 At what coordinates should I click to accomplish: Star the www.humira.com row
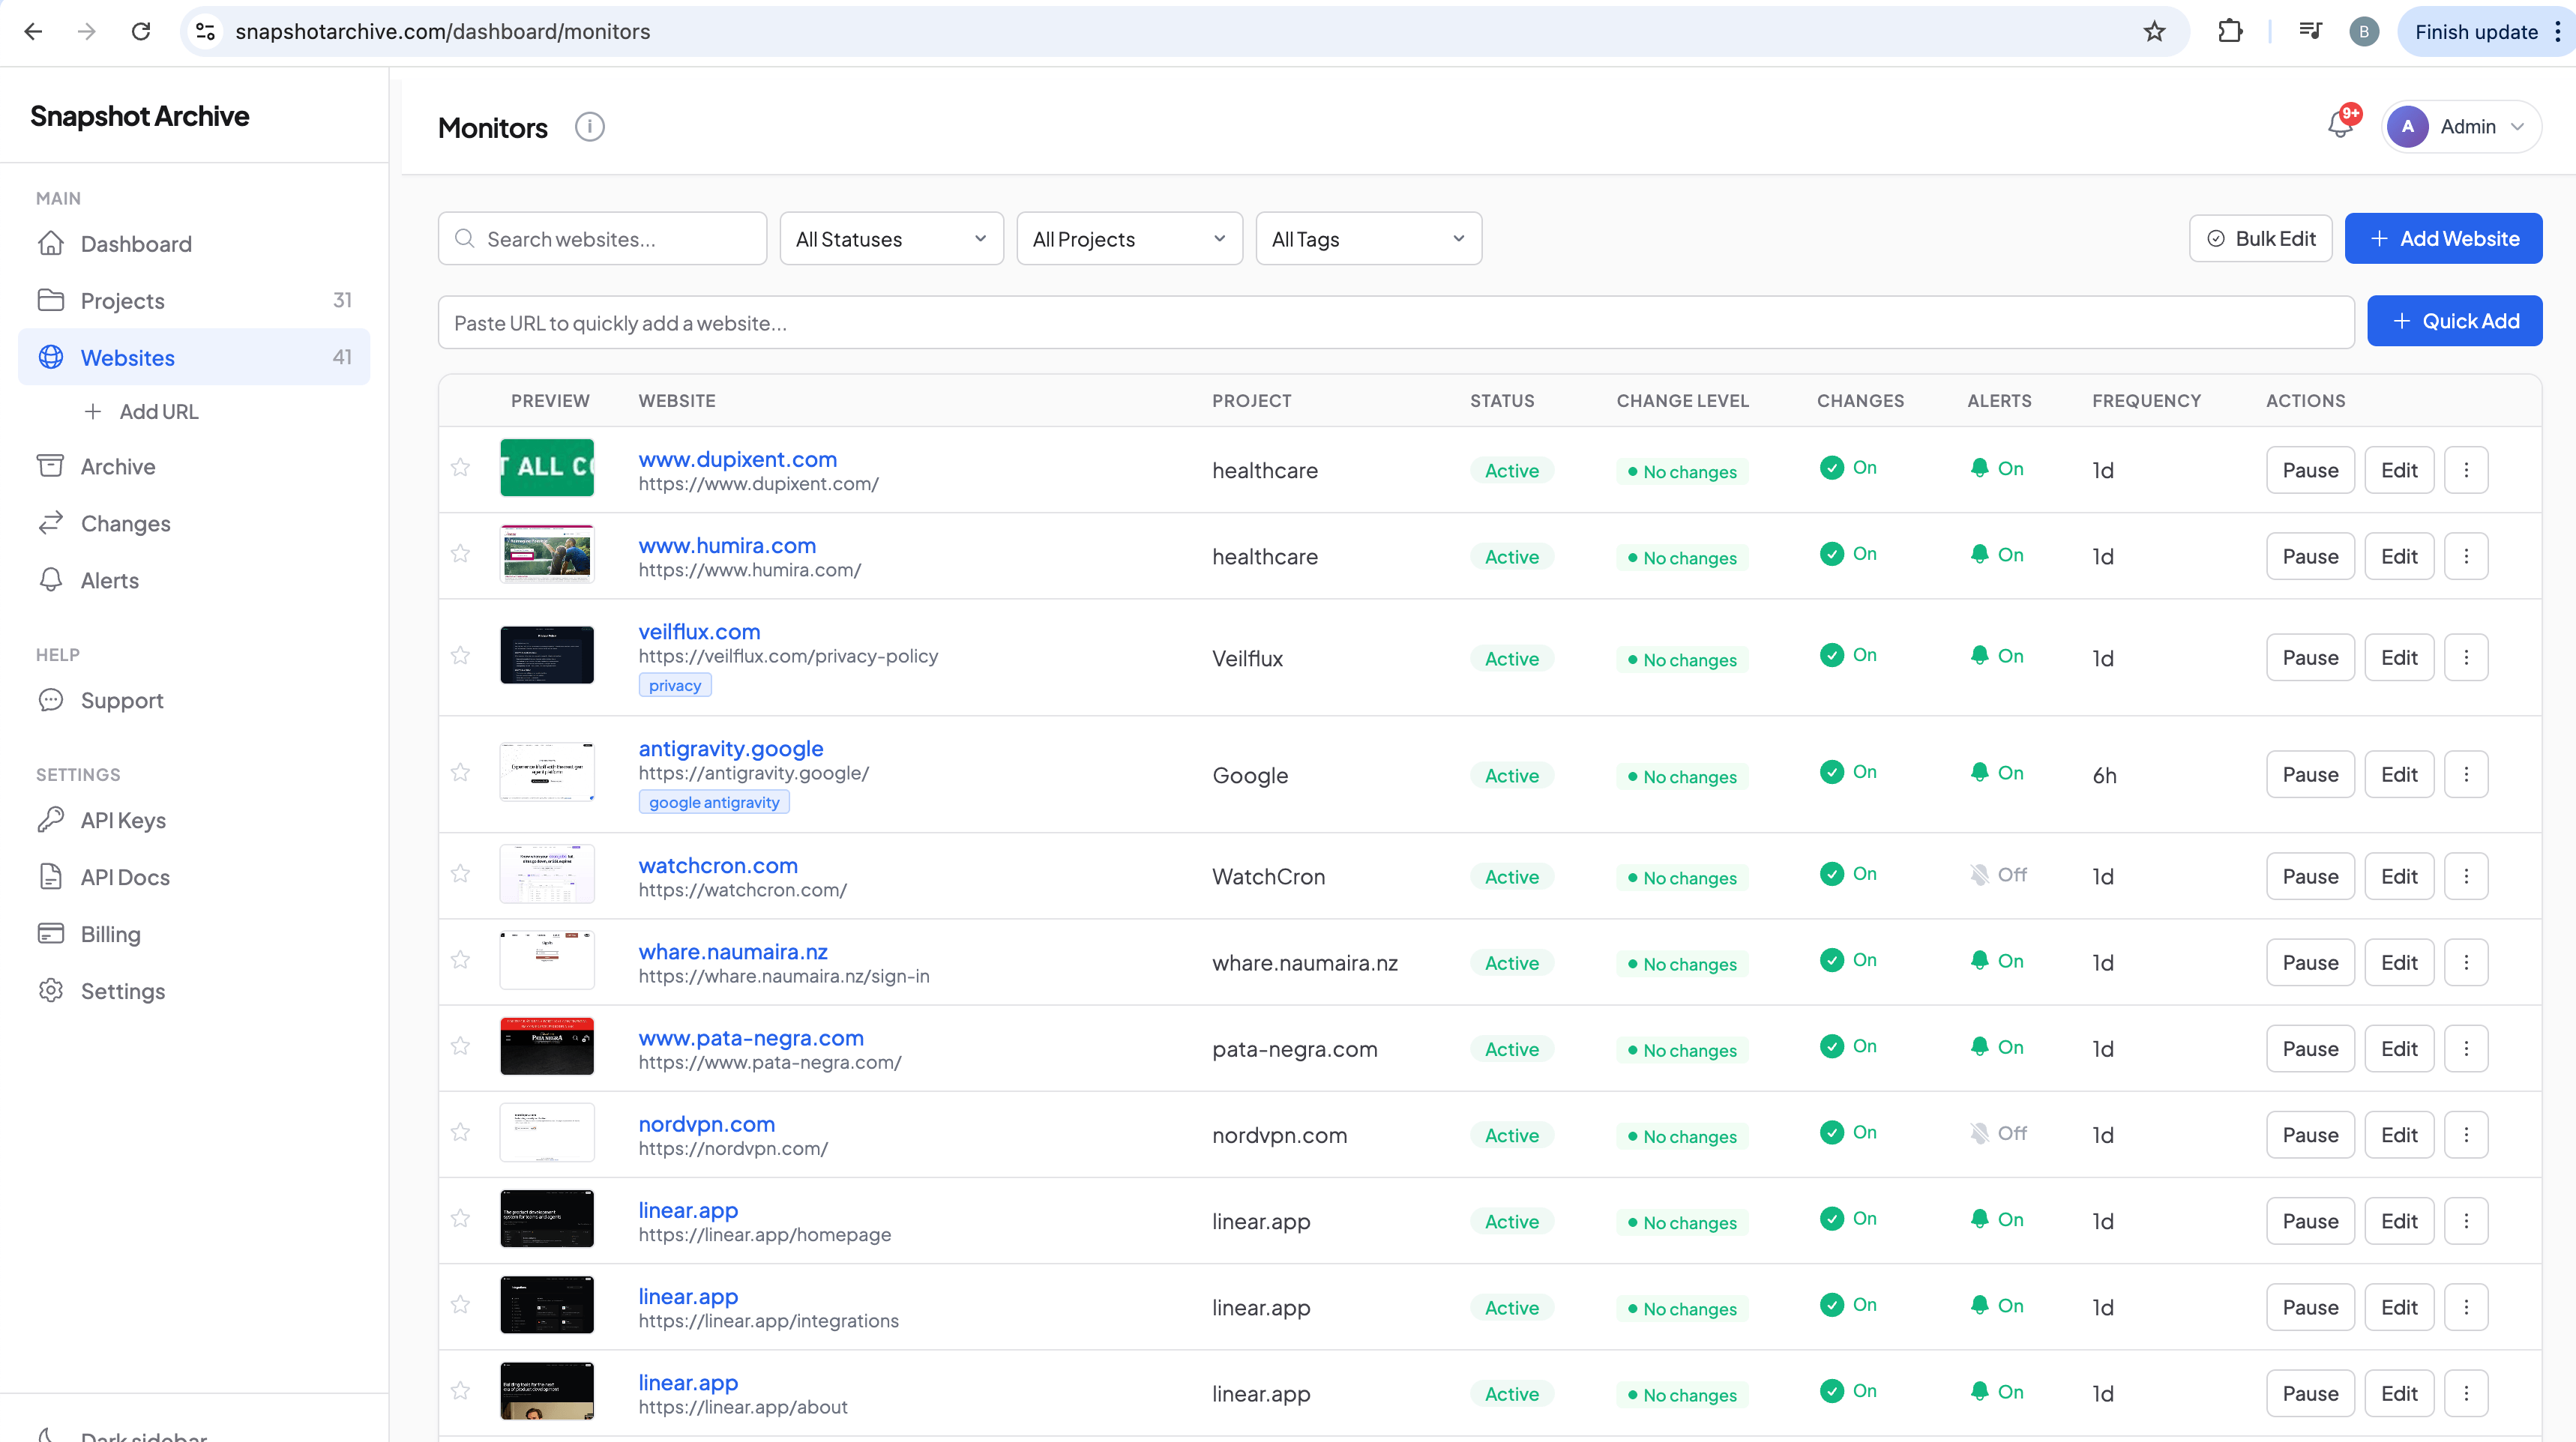tap(460, 554)
